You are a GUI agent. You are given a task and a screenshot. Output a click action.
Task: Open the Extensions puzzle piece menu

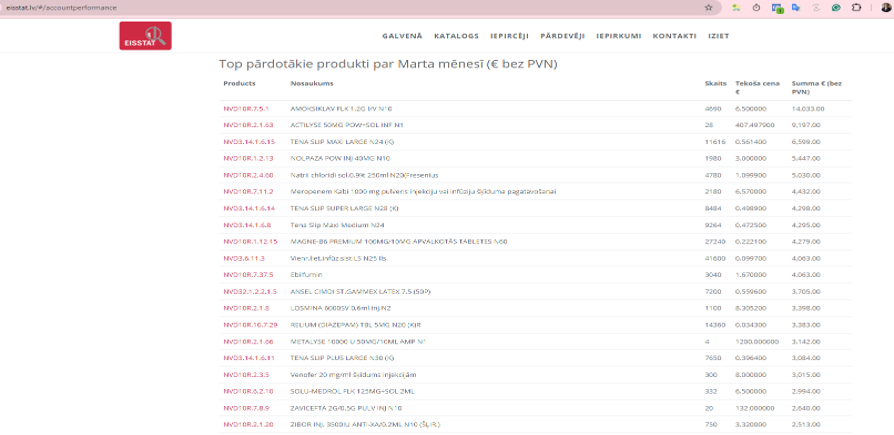tap(856, 8)
